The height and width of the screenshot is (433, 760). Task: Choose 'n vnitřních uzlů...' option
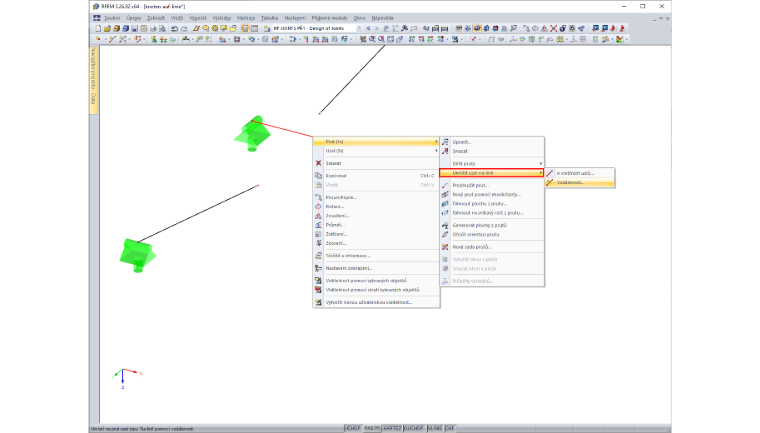(580, 173)
